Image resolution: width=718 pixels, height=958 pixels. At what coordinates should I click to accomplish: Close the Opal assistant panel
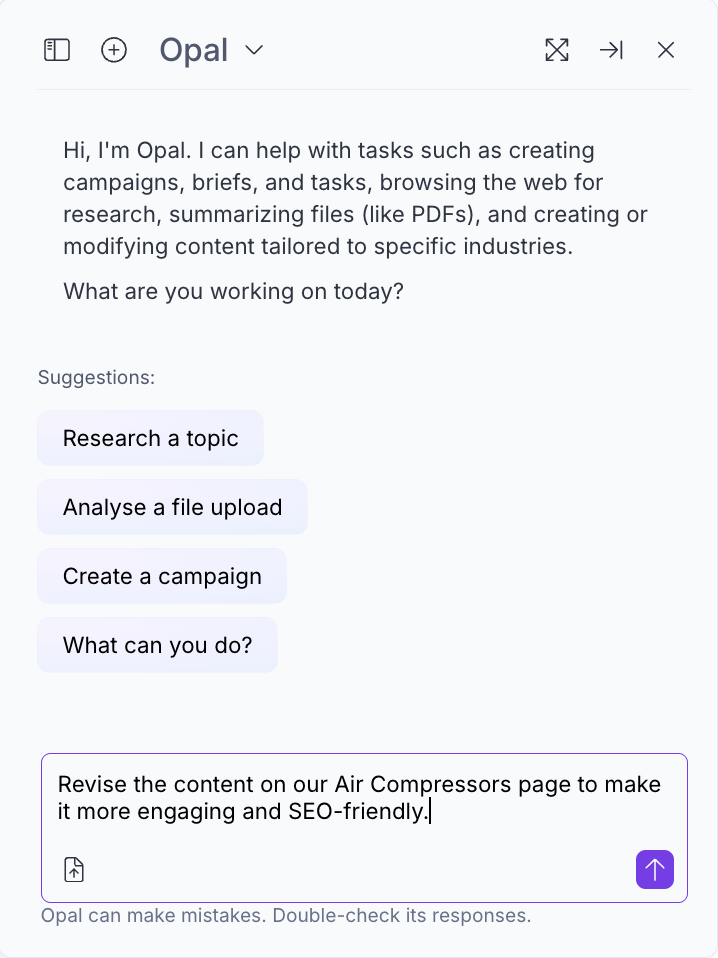coord(666,50)
